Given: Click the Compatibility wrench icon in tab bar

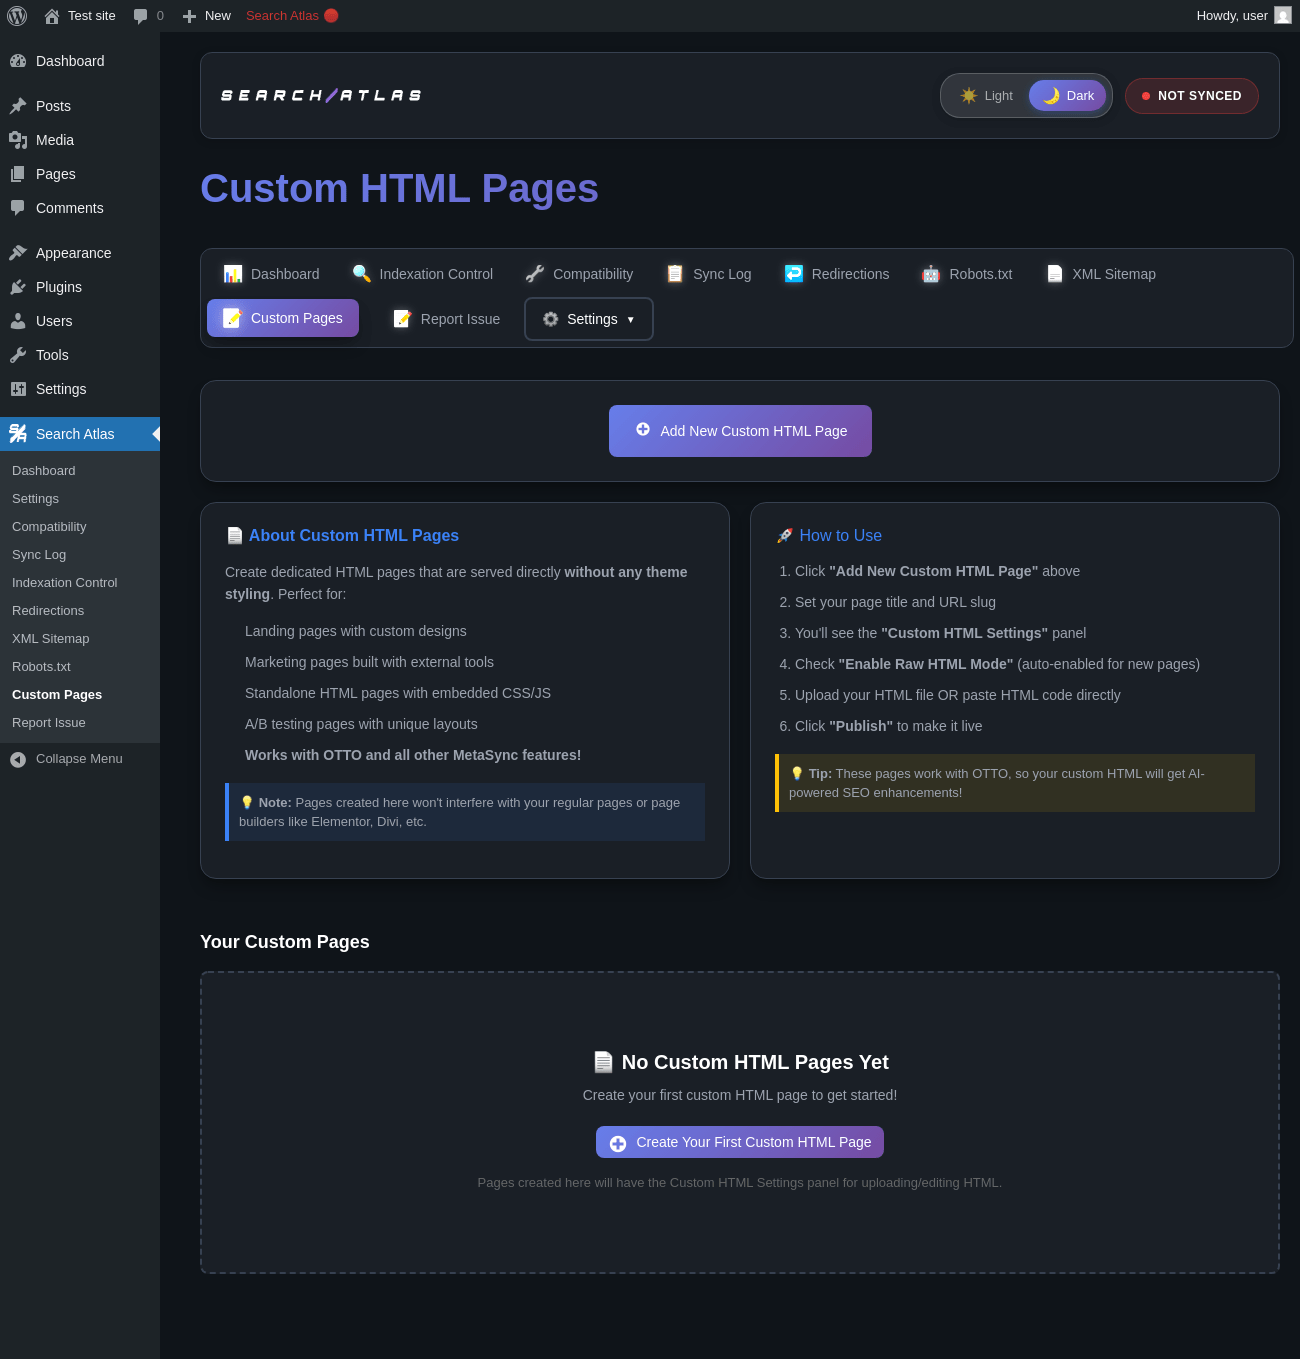Looking at the screenshot, I should click(535, 274).
